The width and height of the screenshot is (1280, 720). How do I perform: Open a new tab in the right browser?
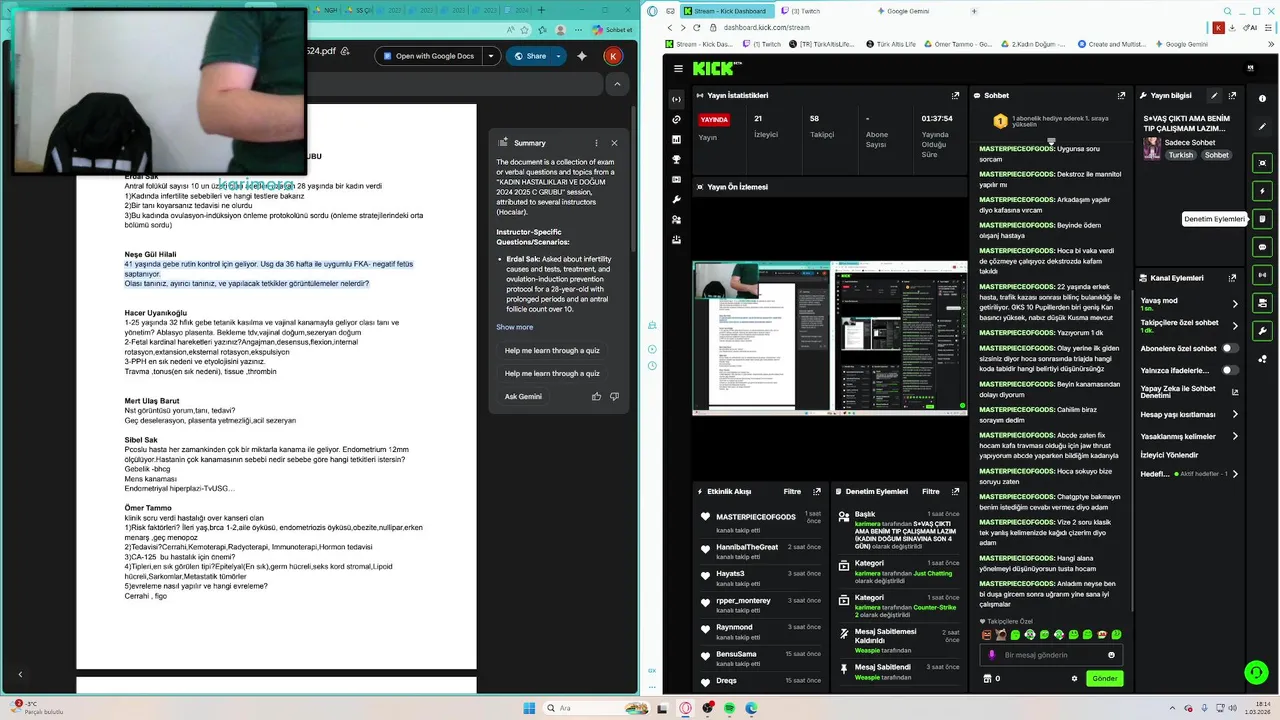[x=975, y=11]
